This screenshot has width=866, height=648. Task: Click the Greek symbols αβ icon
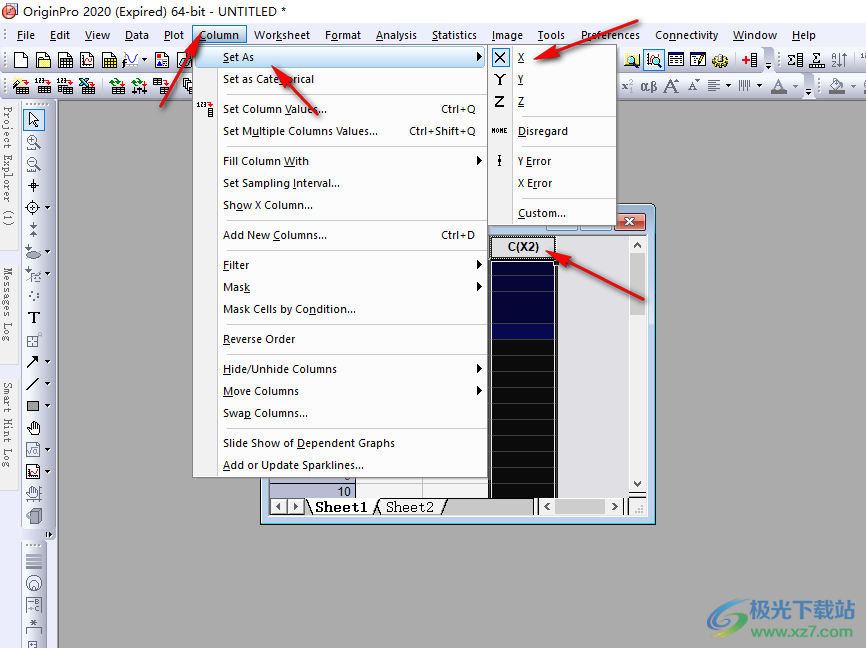pos(649,86)
